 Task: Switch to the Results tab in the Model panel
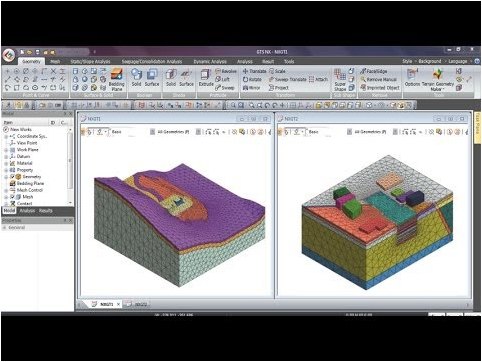pyautogui.click(x=45, y=211)
